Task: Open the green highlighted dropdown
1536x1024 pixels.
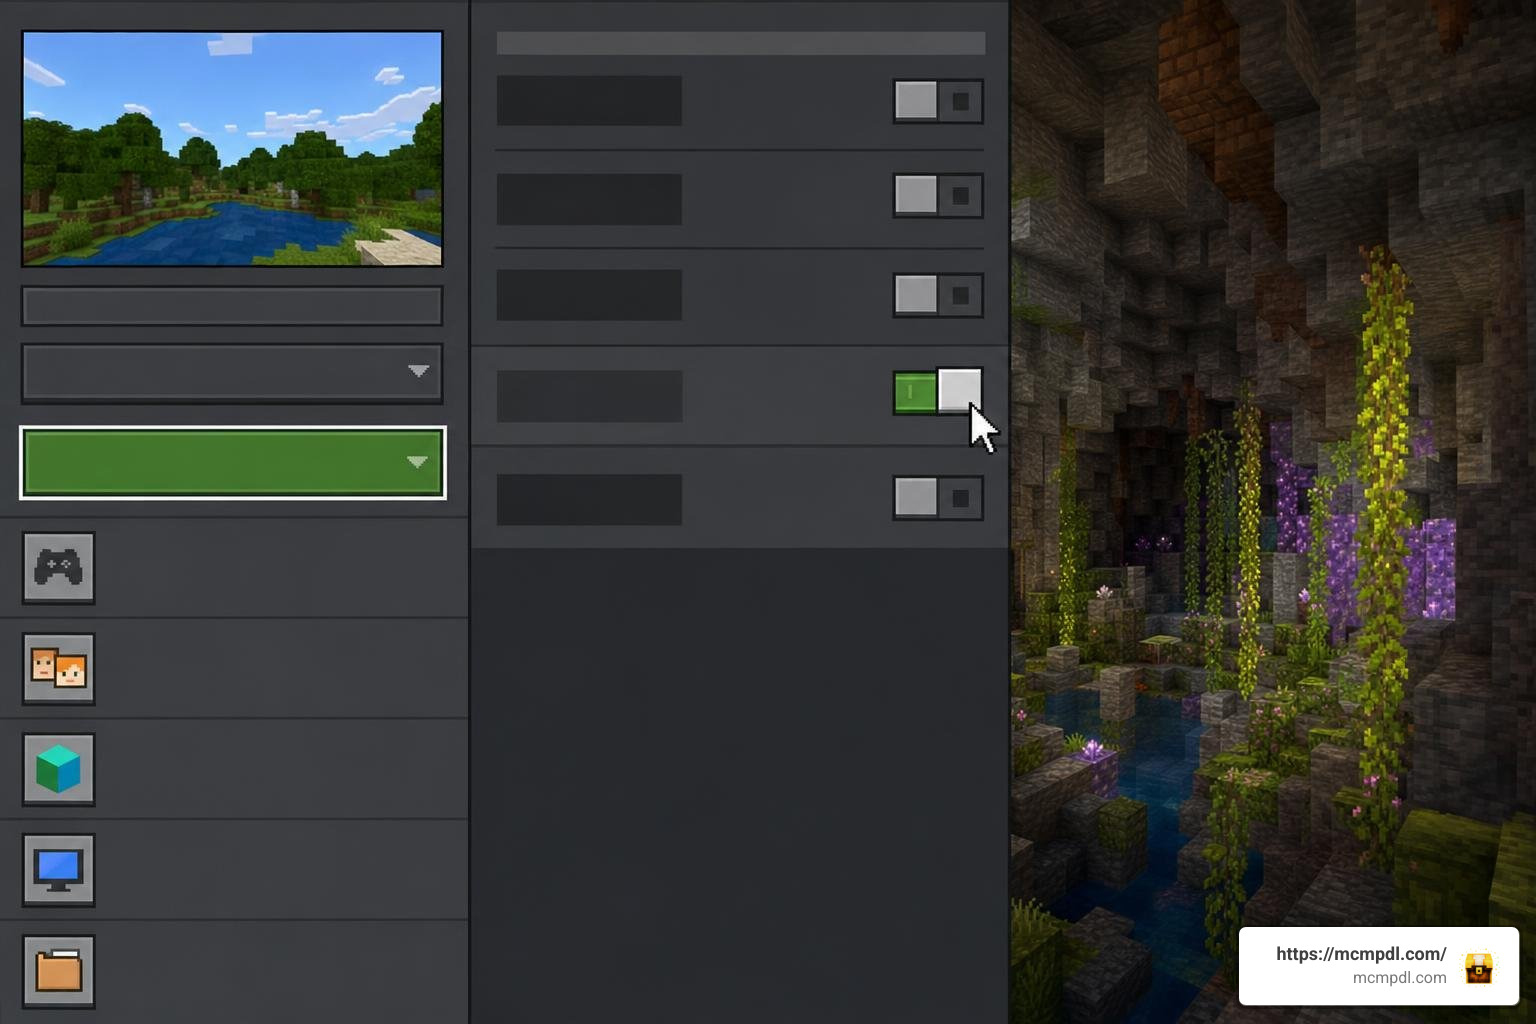Action: (233, 463)
